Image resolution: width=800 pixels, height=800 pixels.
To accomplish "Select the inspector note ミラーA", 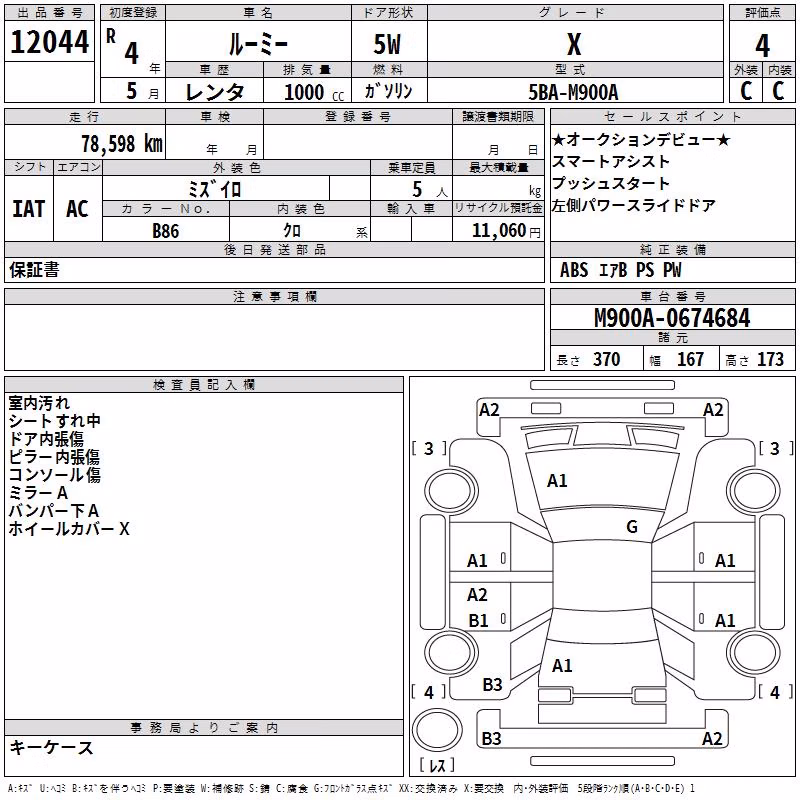I will tap(38, 492).
